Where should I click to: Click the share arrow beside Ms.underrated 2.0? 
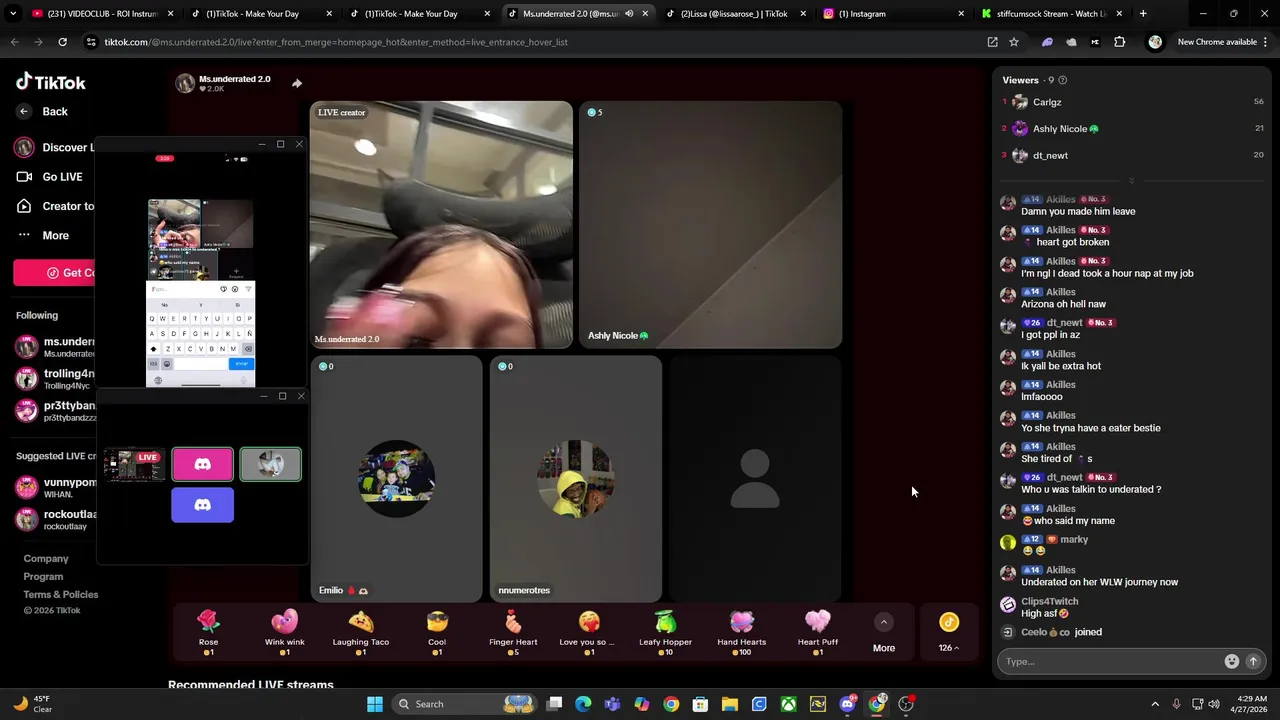click(297, 83)
